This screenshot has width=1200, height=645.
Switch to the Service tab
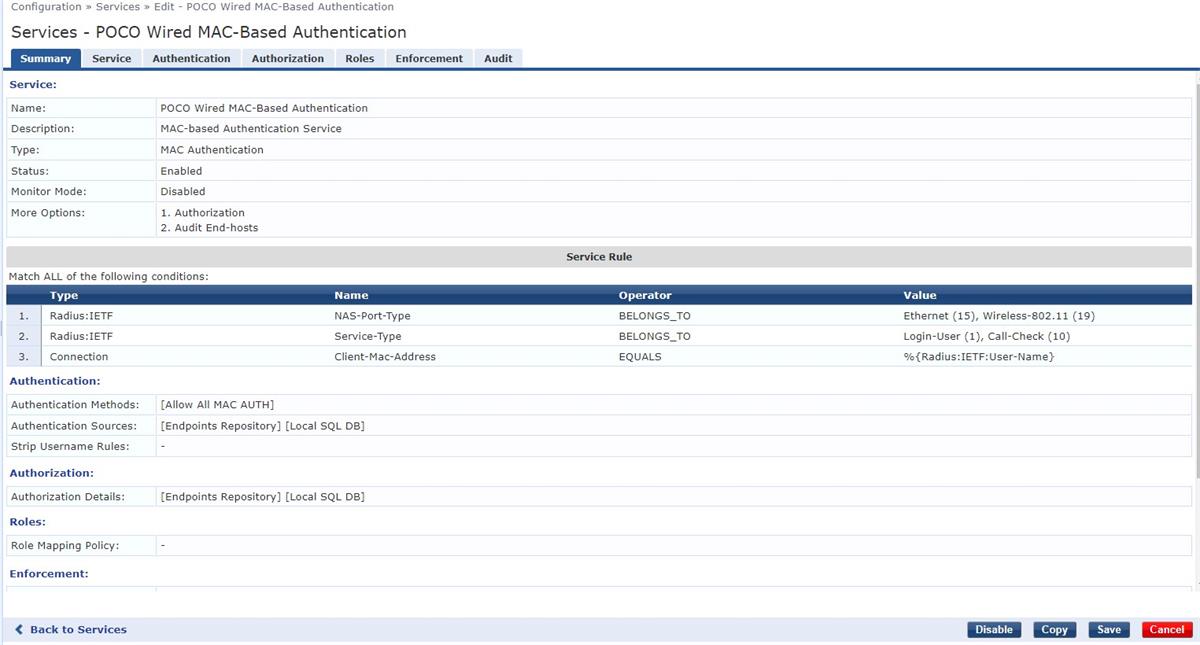coord(112,58)
